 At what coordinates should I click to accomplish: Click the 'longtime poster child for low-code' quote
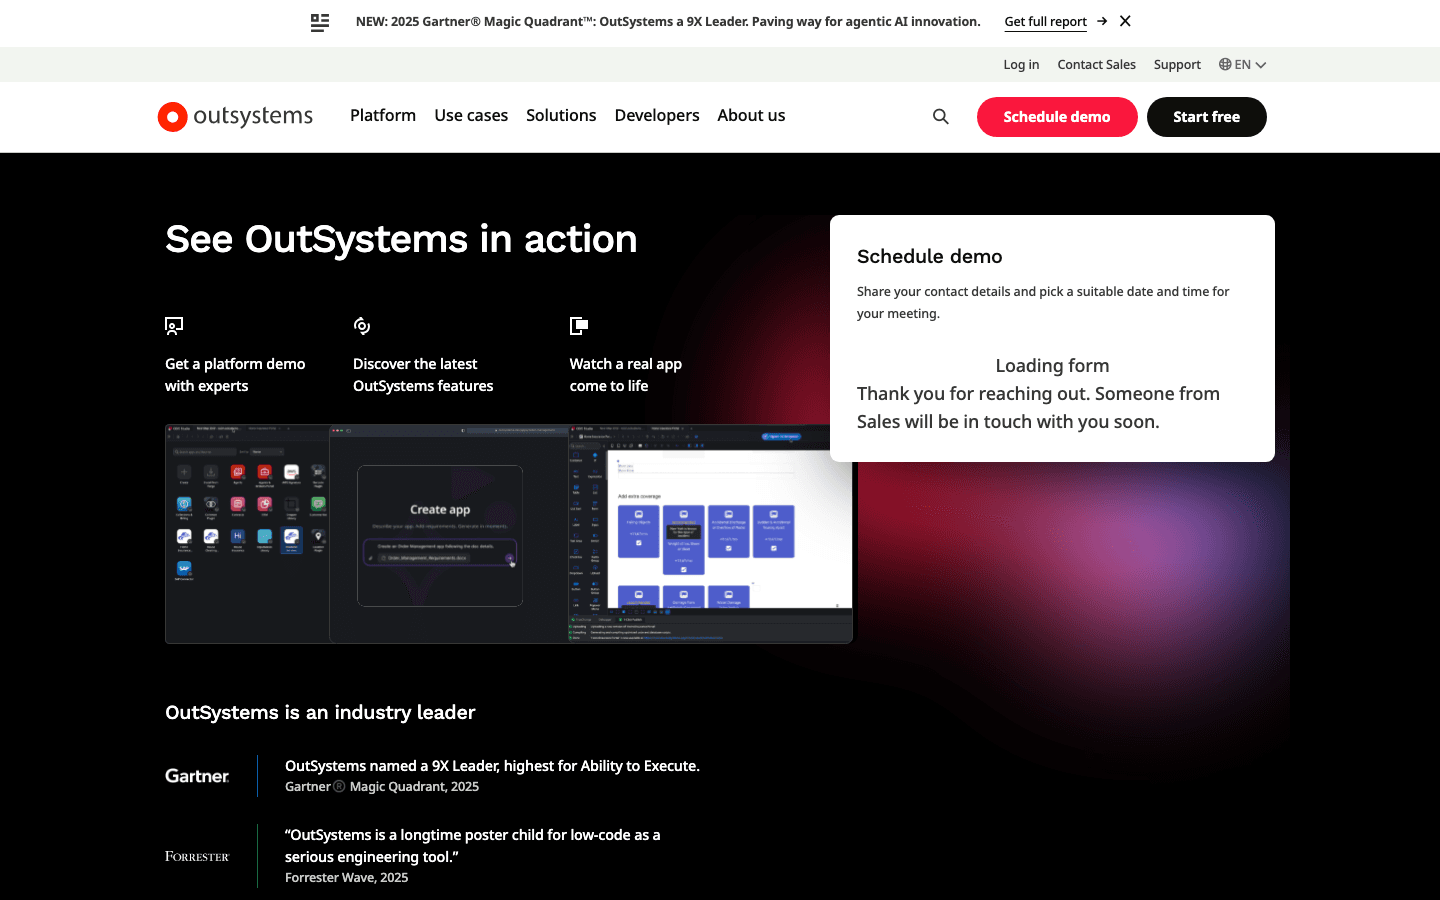[x=472, y=846]
